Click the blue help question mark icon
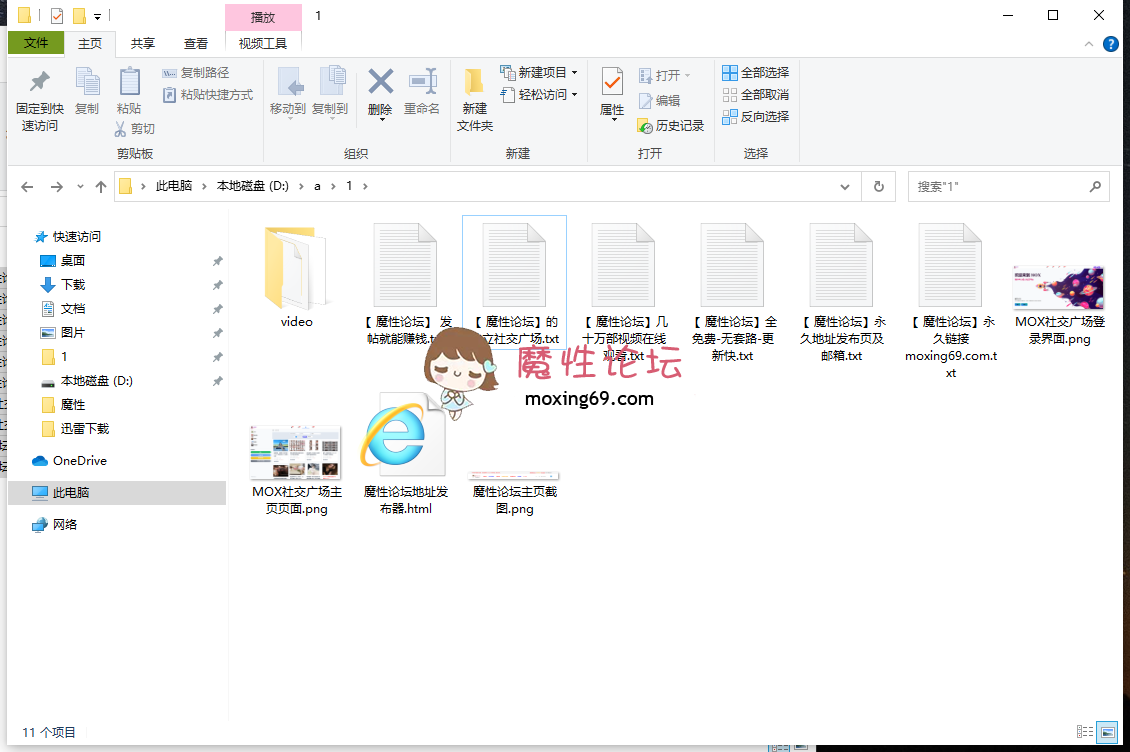The image size is (1130, 752). [x=1111, y=44]
